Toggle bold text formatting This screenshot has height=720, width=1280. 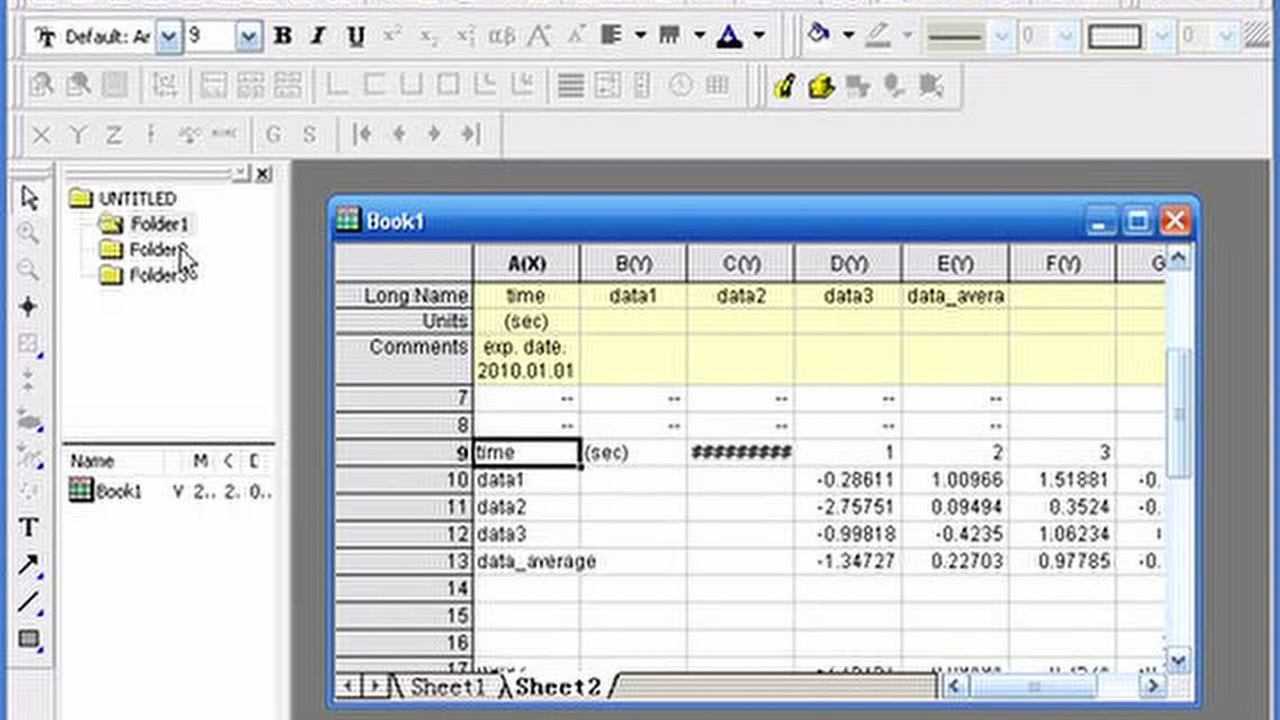point(283,37)
